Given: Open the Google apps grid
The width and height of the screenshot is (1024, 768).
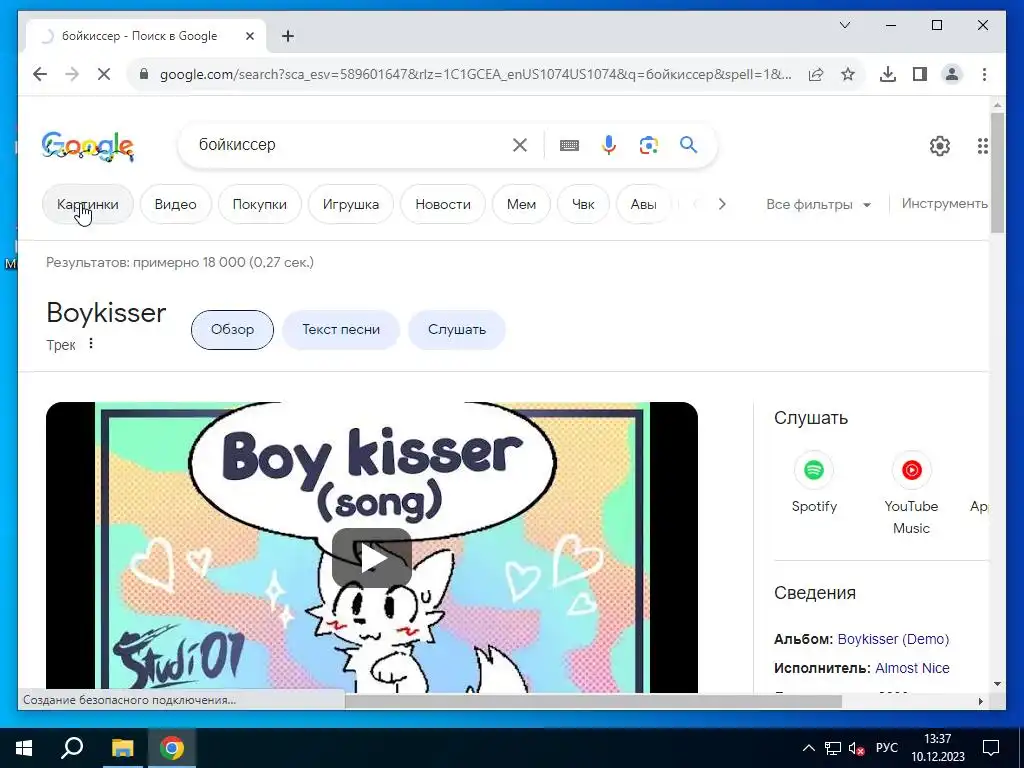Looking at the screenshot, I should tap(982, 146).
